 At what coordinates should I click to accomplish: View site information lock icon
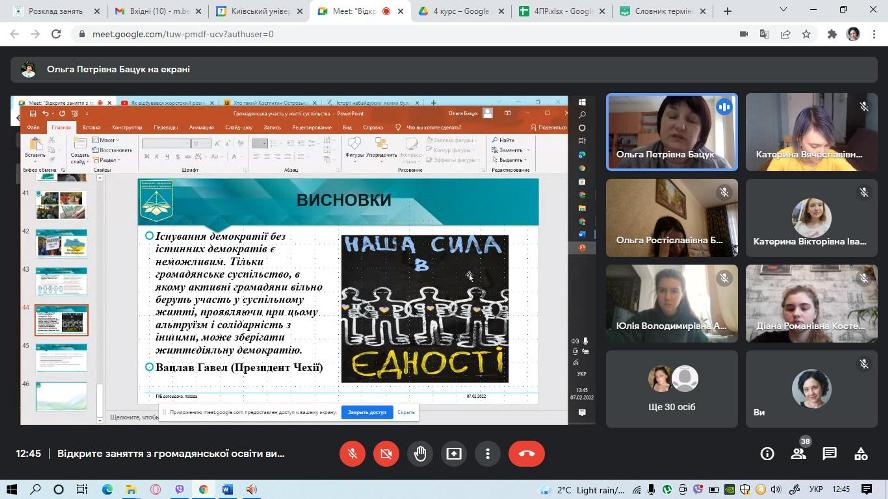(x=82, y=34)
